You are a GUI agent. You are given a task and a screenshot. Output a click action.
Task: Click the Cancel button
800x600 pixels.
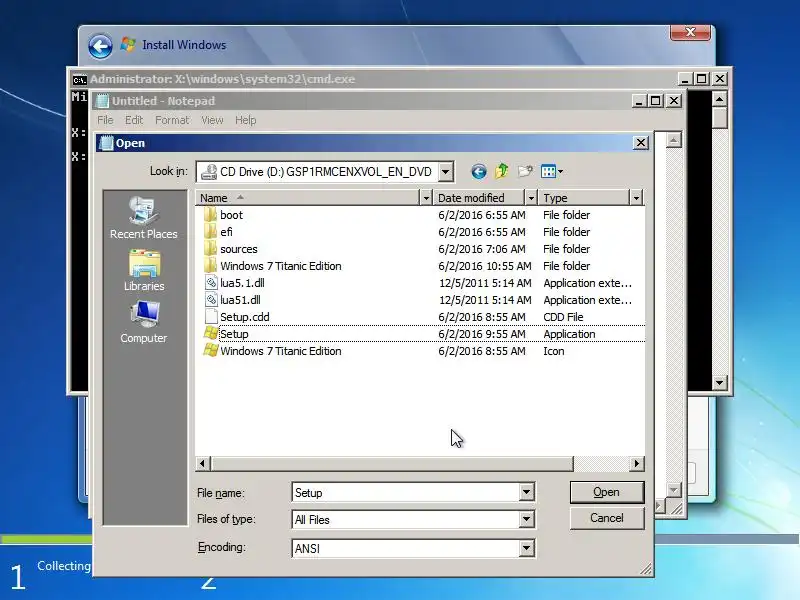(607, 518)
